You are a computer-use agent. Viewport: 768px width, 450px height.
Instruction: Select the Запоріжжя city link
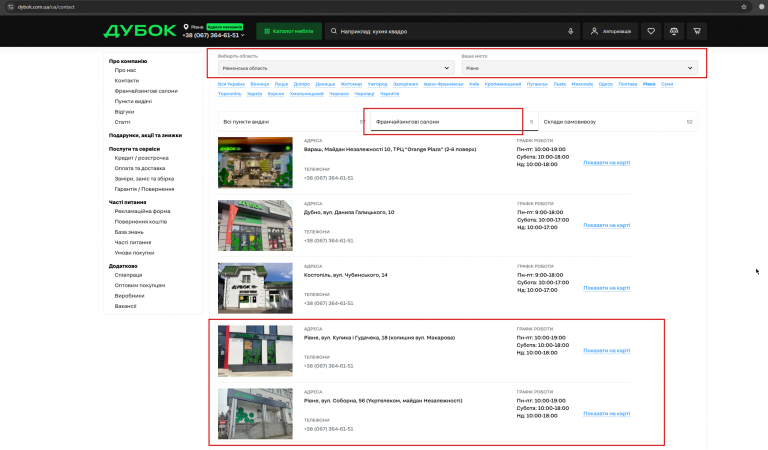[x=405, y=84]
